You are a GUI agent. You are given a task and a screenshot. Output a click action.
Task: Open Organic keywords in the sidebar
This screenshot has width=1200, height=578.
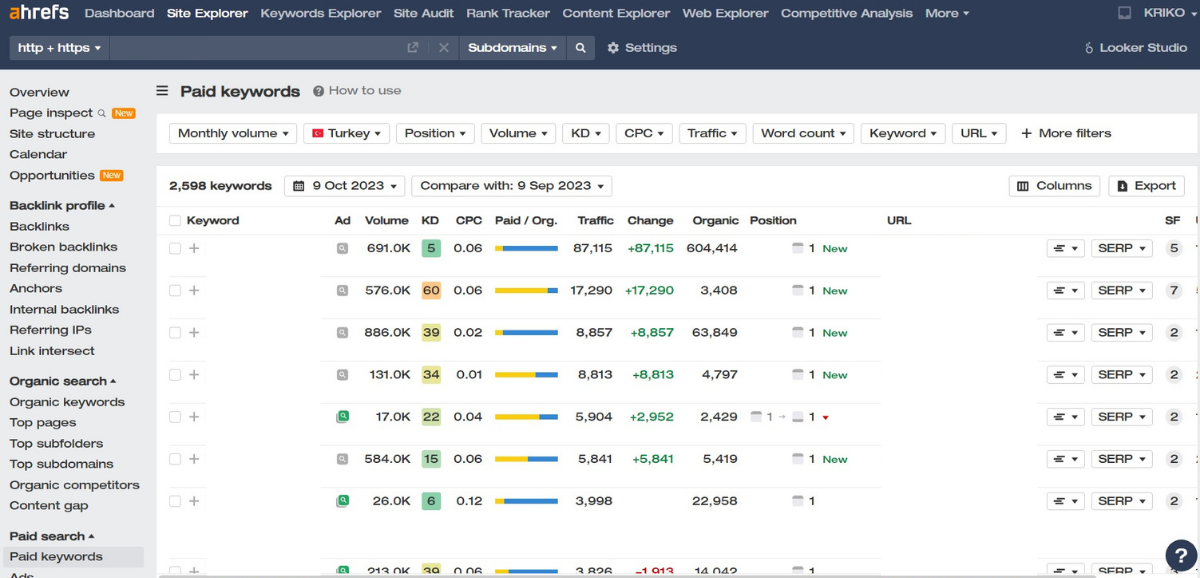[67, 402]
